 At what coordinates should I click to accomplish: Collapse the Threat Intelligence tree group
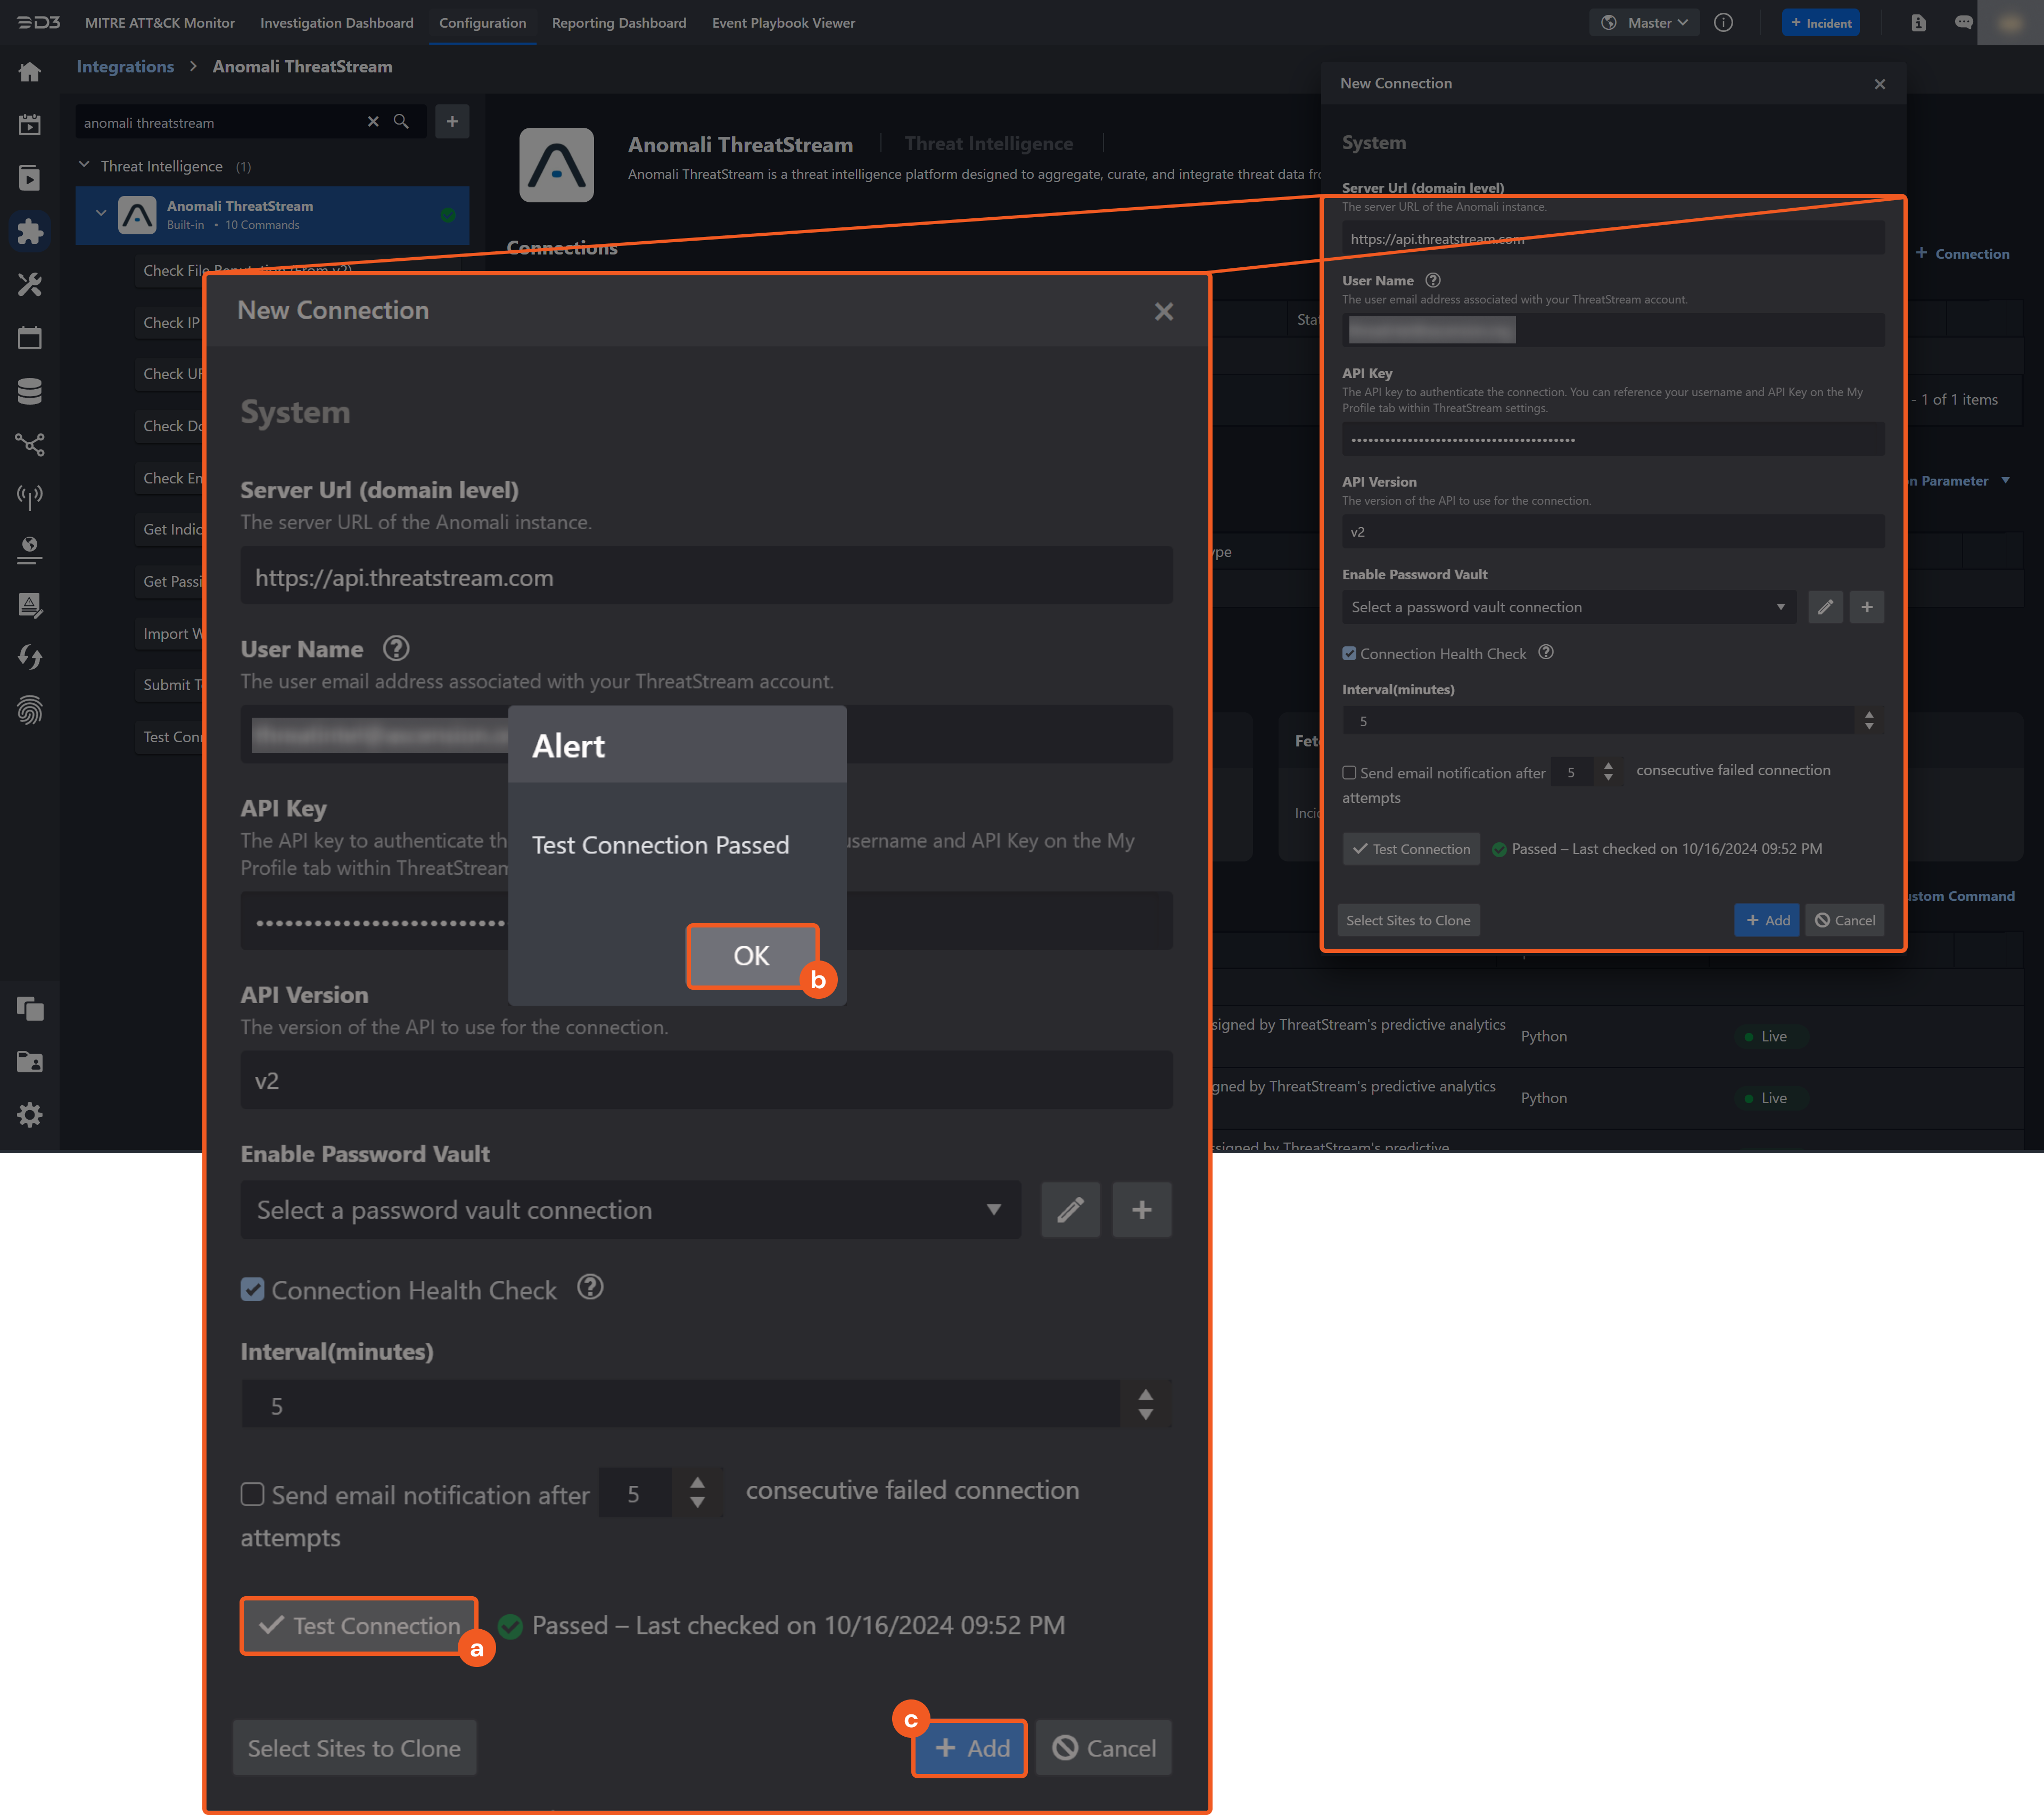pyautogui.click(x=84, y=165)
